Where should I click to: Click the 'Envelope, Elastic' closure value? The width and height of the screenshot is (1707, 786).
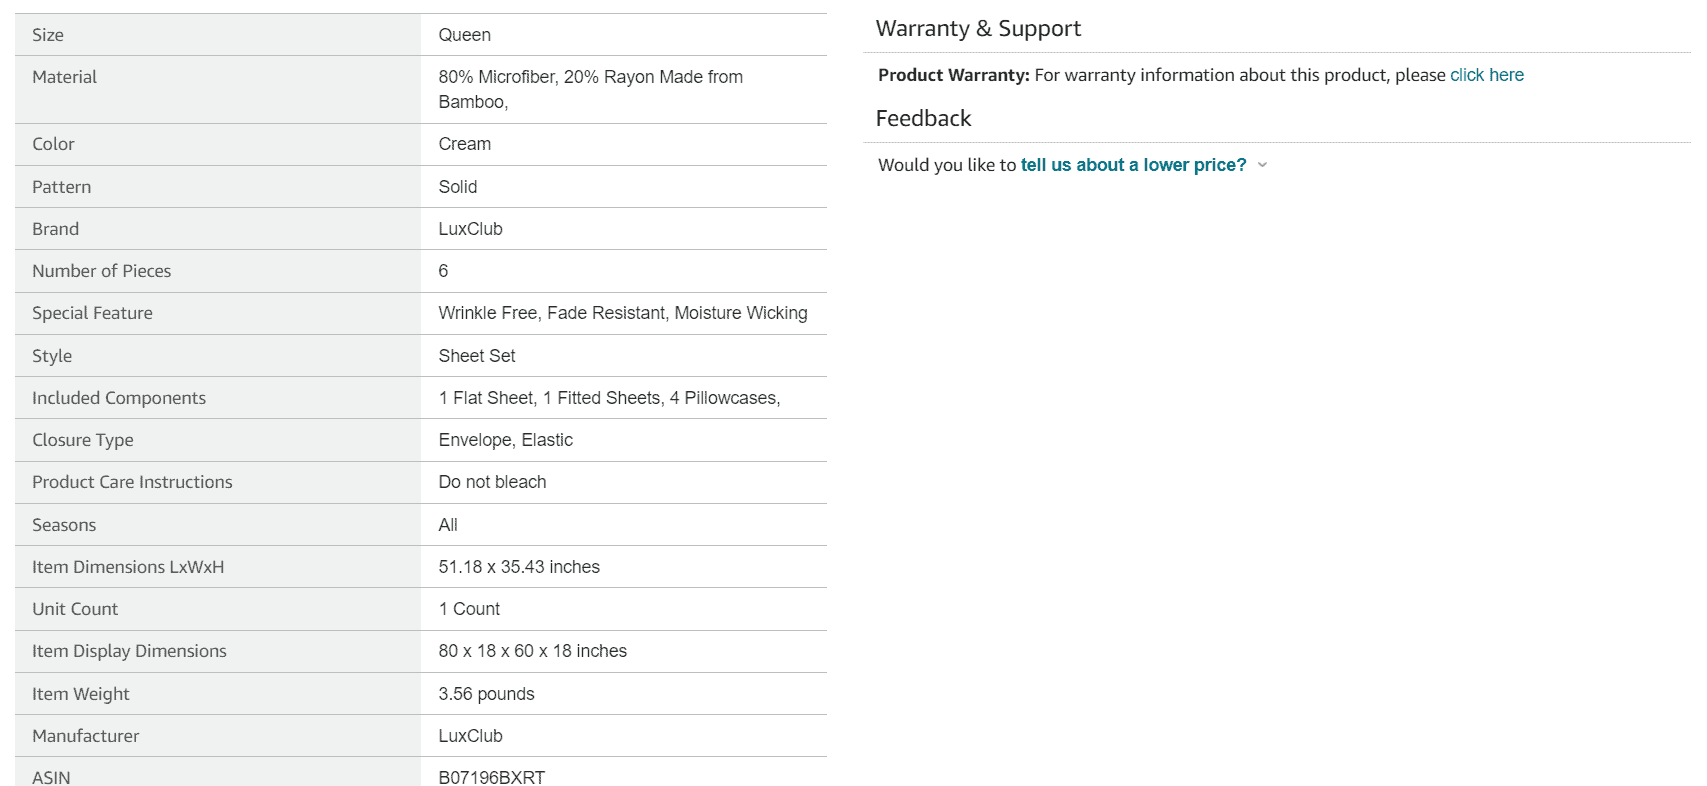(x=505, y=440)
